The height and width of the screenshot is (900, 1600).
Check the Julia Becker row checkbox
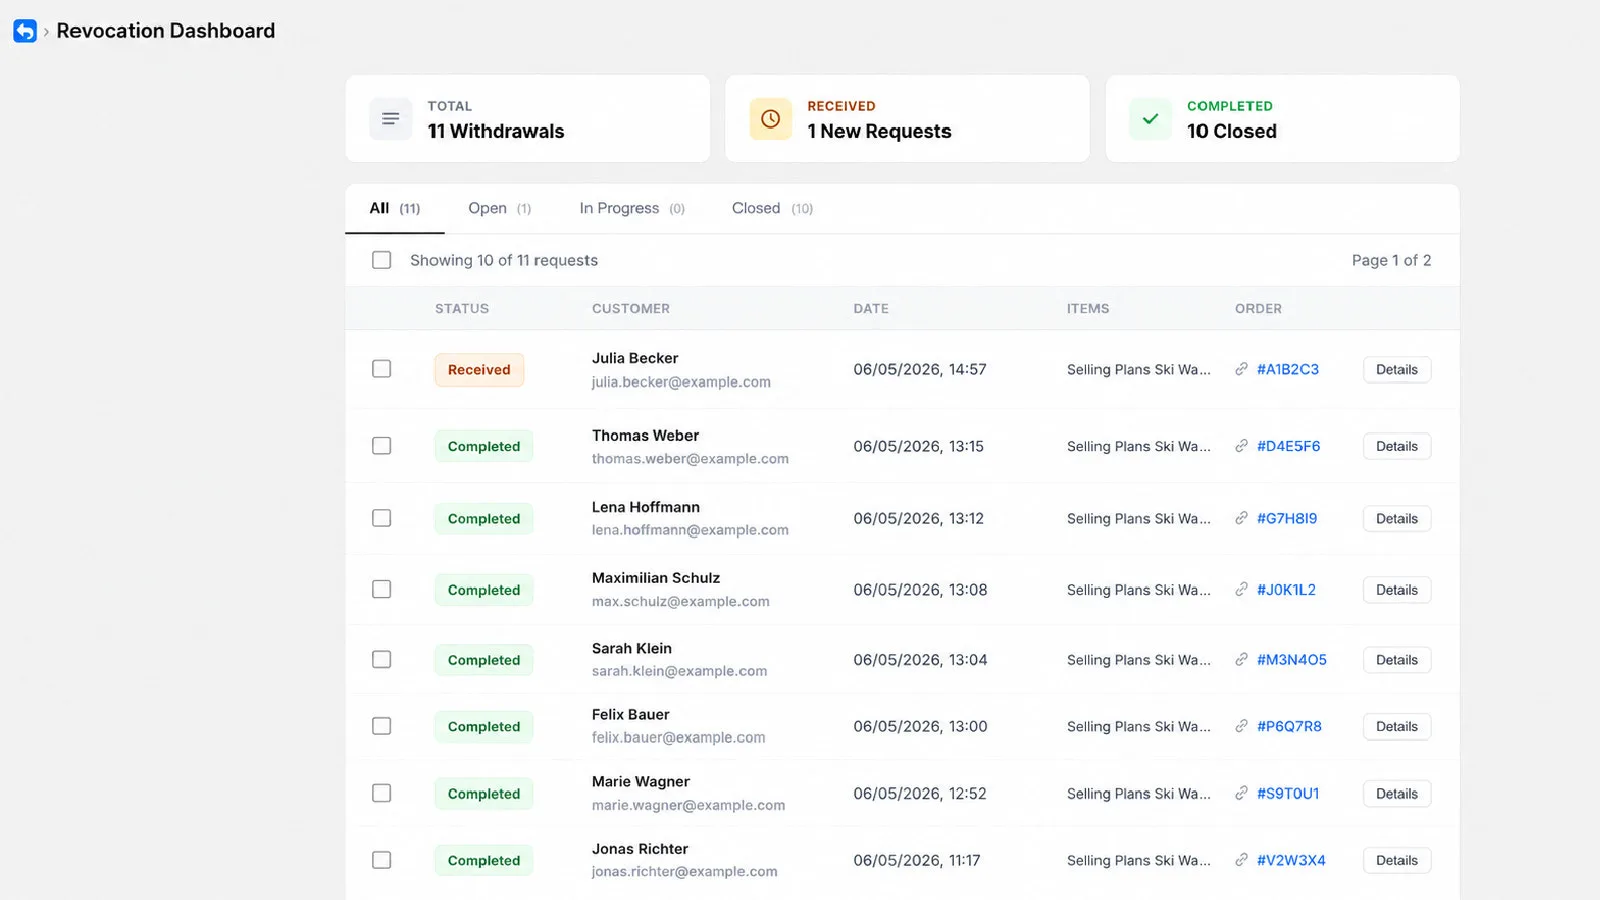(381, 369)
